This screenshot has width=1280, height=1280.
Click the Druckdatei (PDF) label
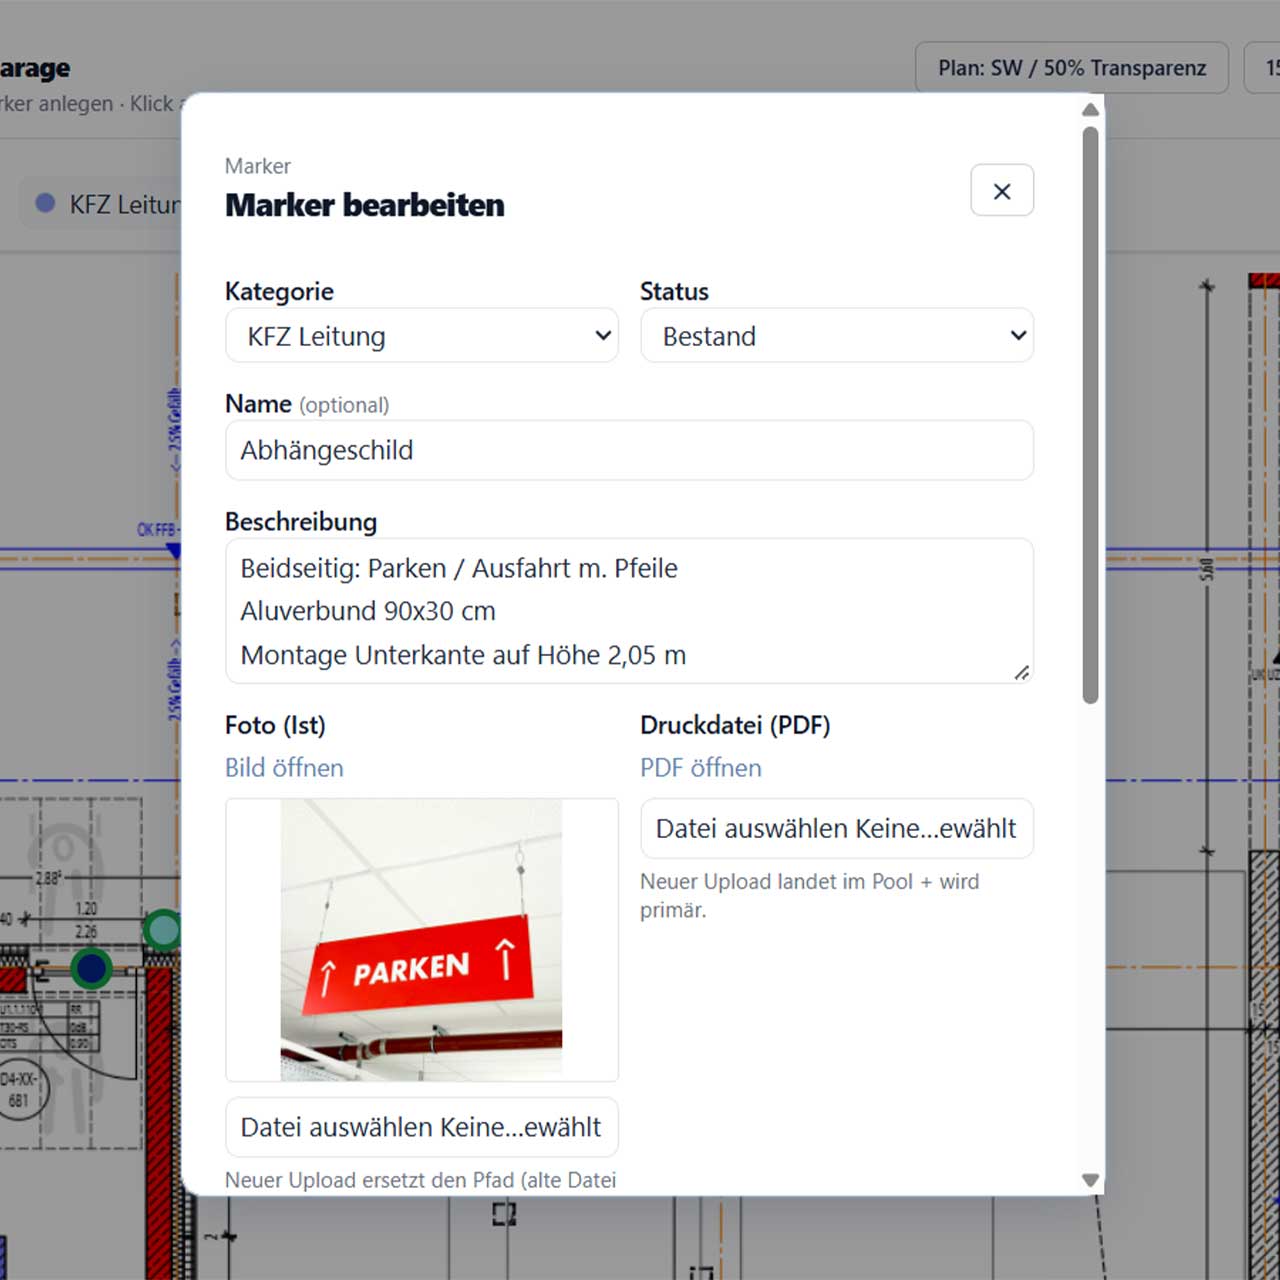coord(735,725)
